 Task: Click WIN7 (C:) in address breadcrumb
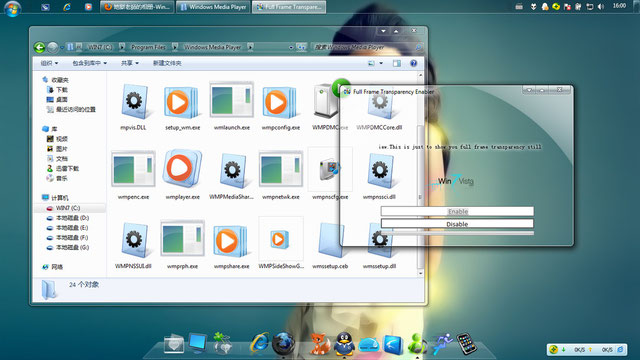(100, 47)
